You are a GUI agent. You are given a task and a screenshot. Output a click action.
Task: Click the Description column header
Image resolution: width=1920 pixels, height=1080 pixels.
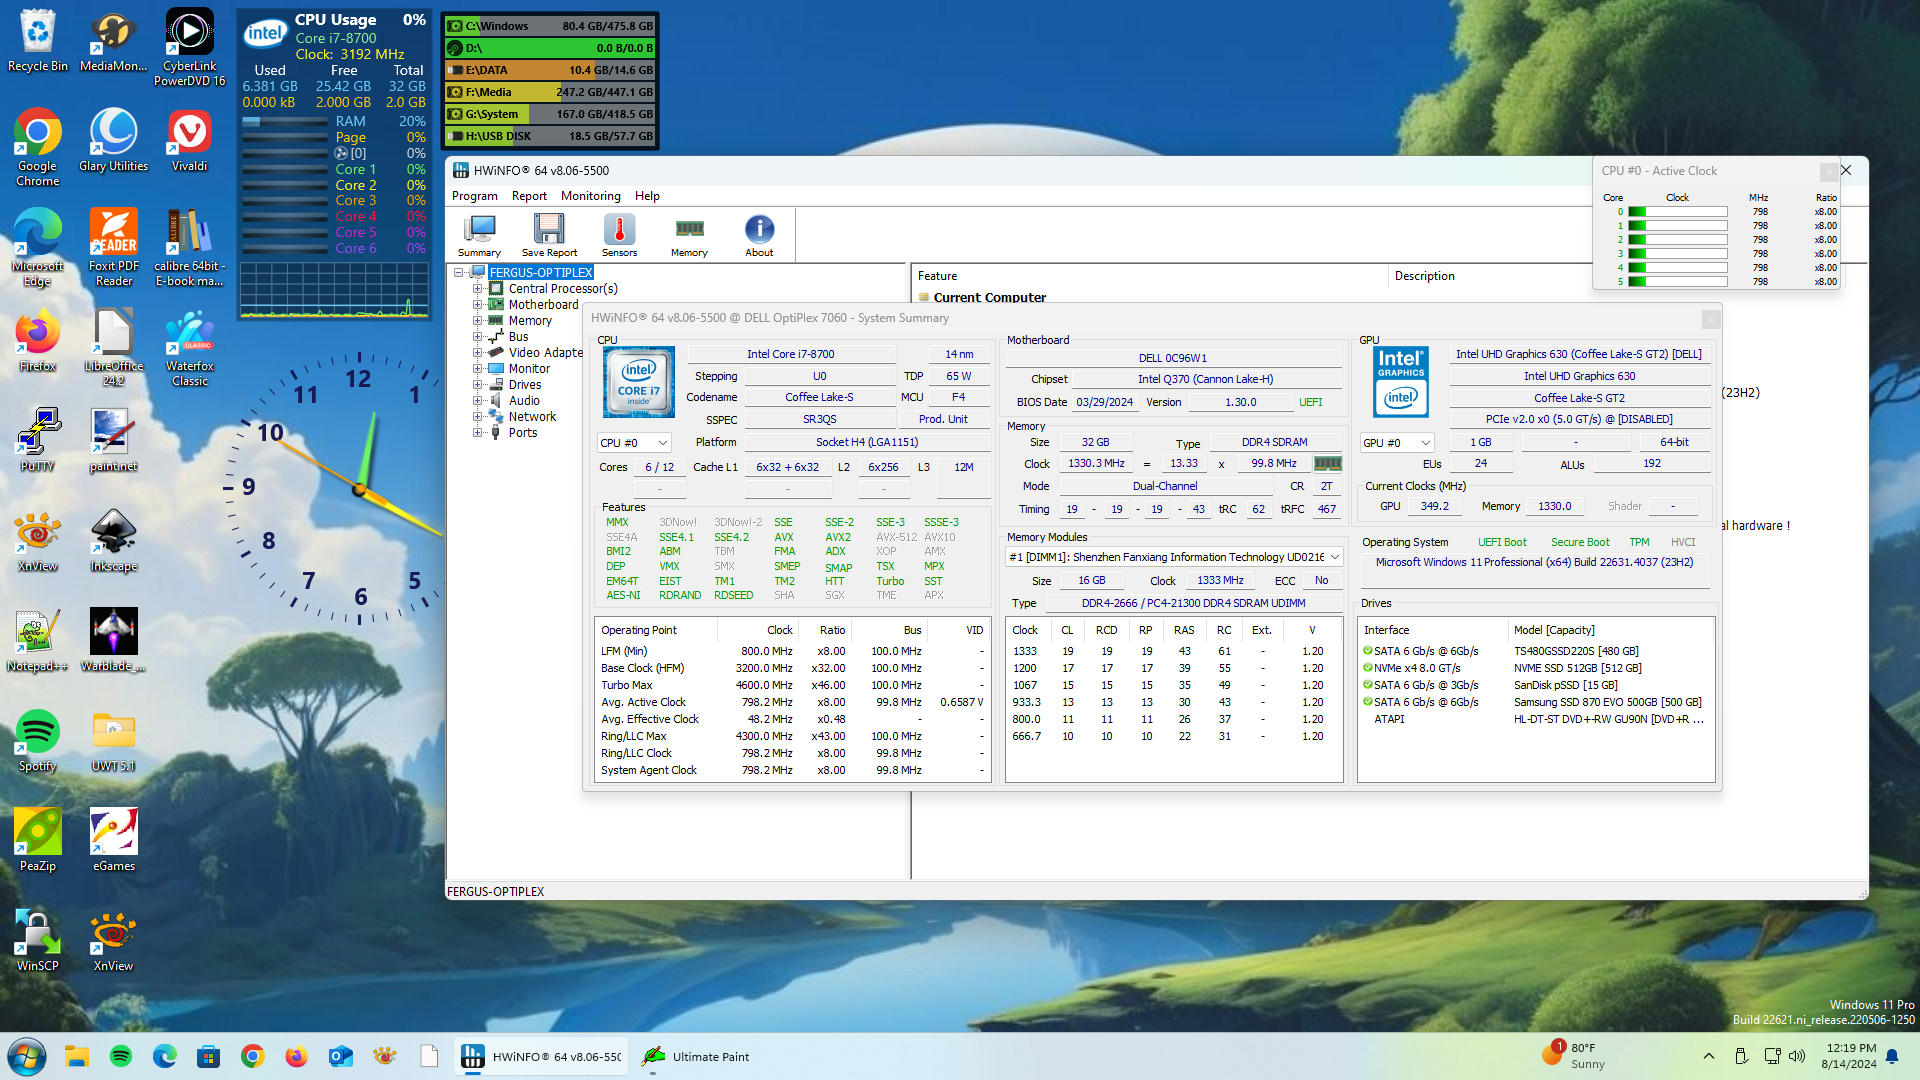tap(1424, 276)
